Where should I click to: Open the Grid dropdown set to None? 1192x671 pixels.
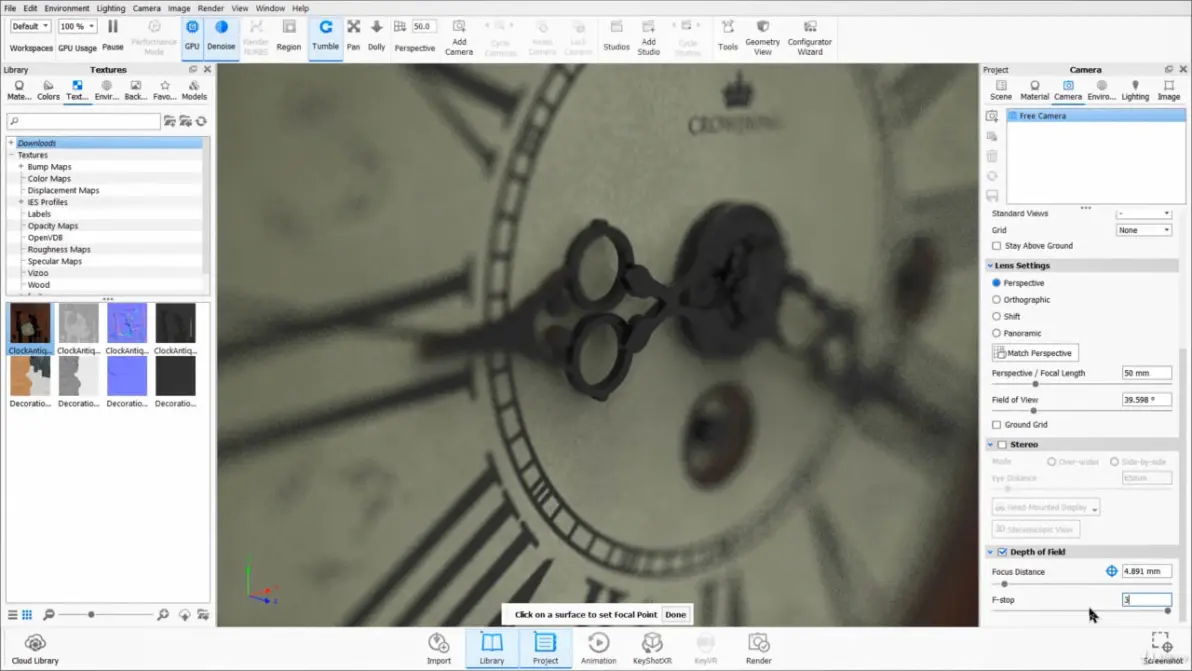(1143, 229)
